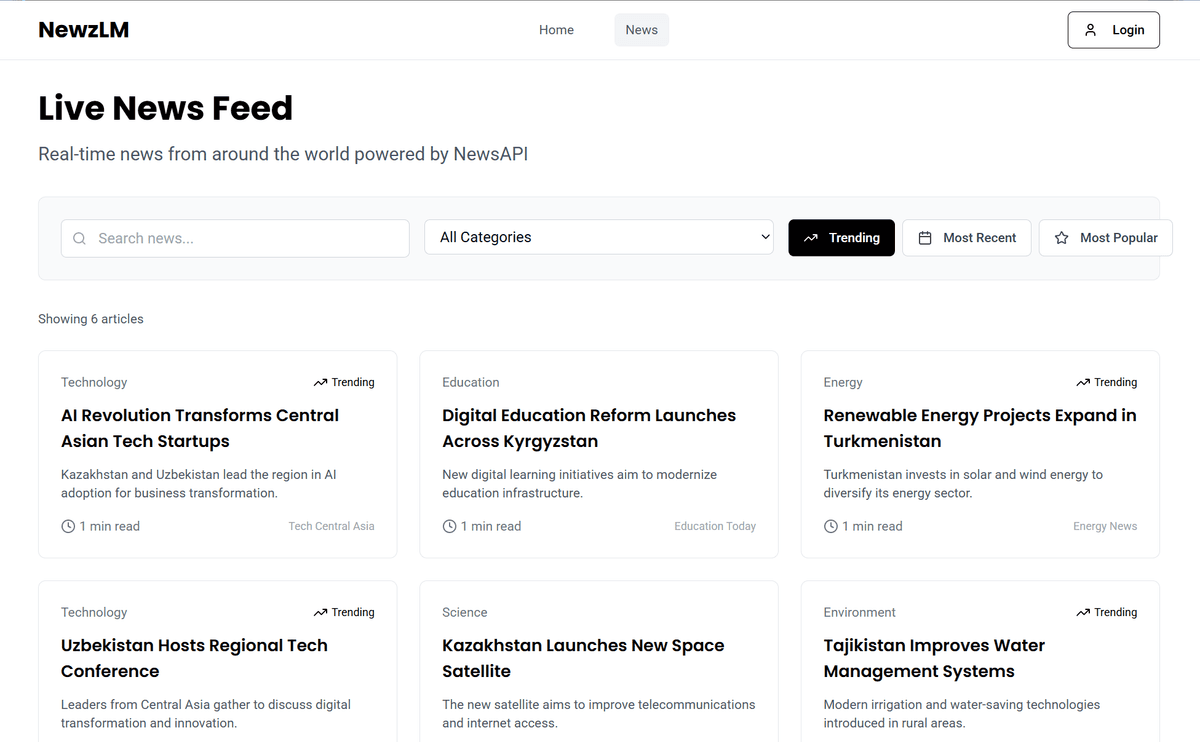This screenshot has width=1200, height=742.
Task: Click clock icon on AI Revolution card
Action: 68,526
